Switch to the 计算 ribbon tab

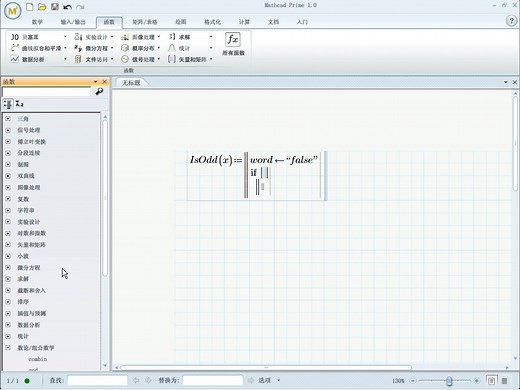(x=244, y=22)
